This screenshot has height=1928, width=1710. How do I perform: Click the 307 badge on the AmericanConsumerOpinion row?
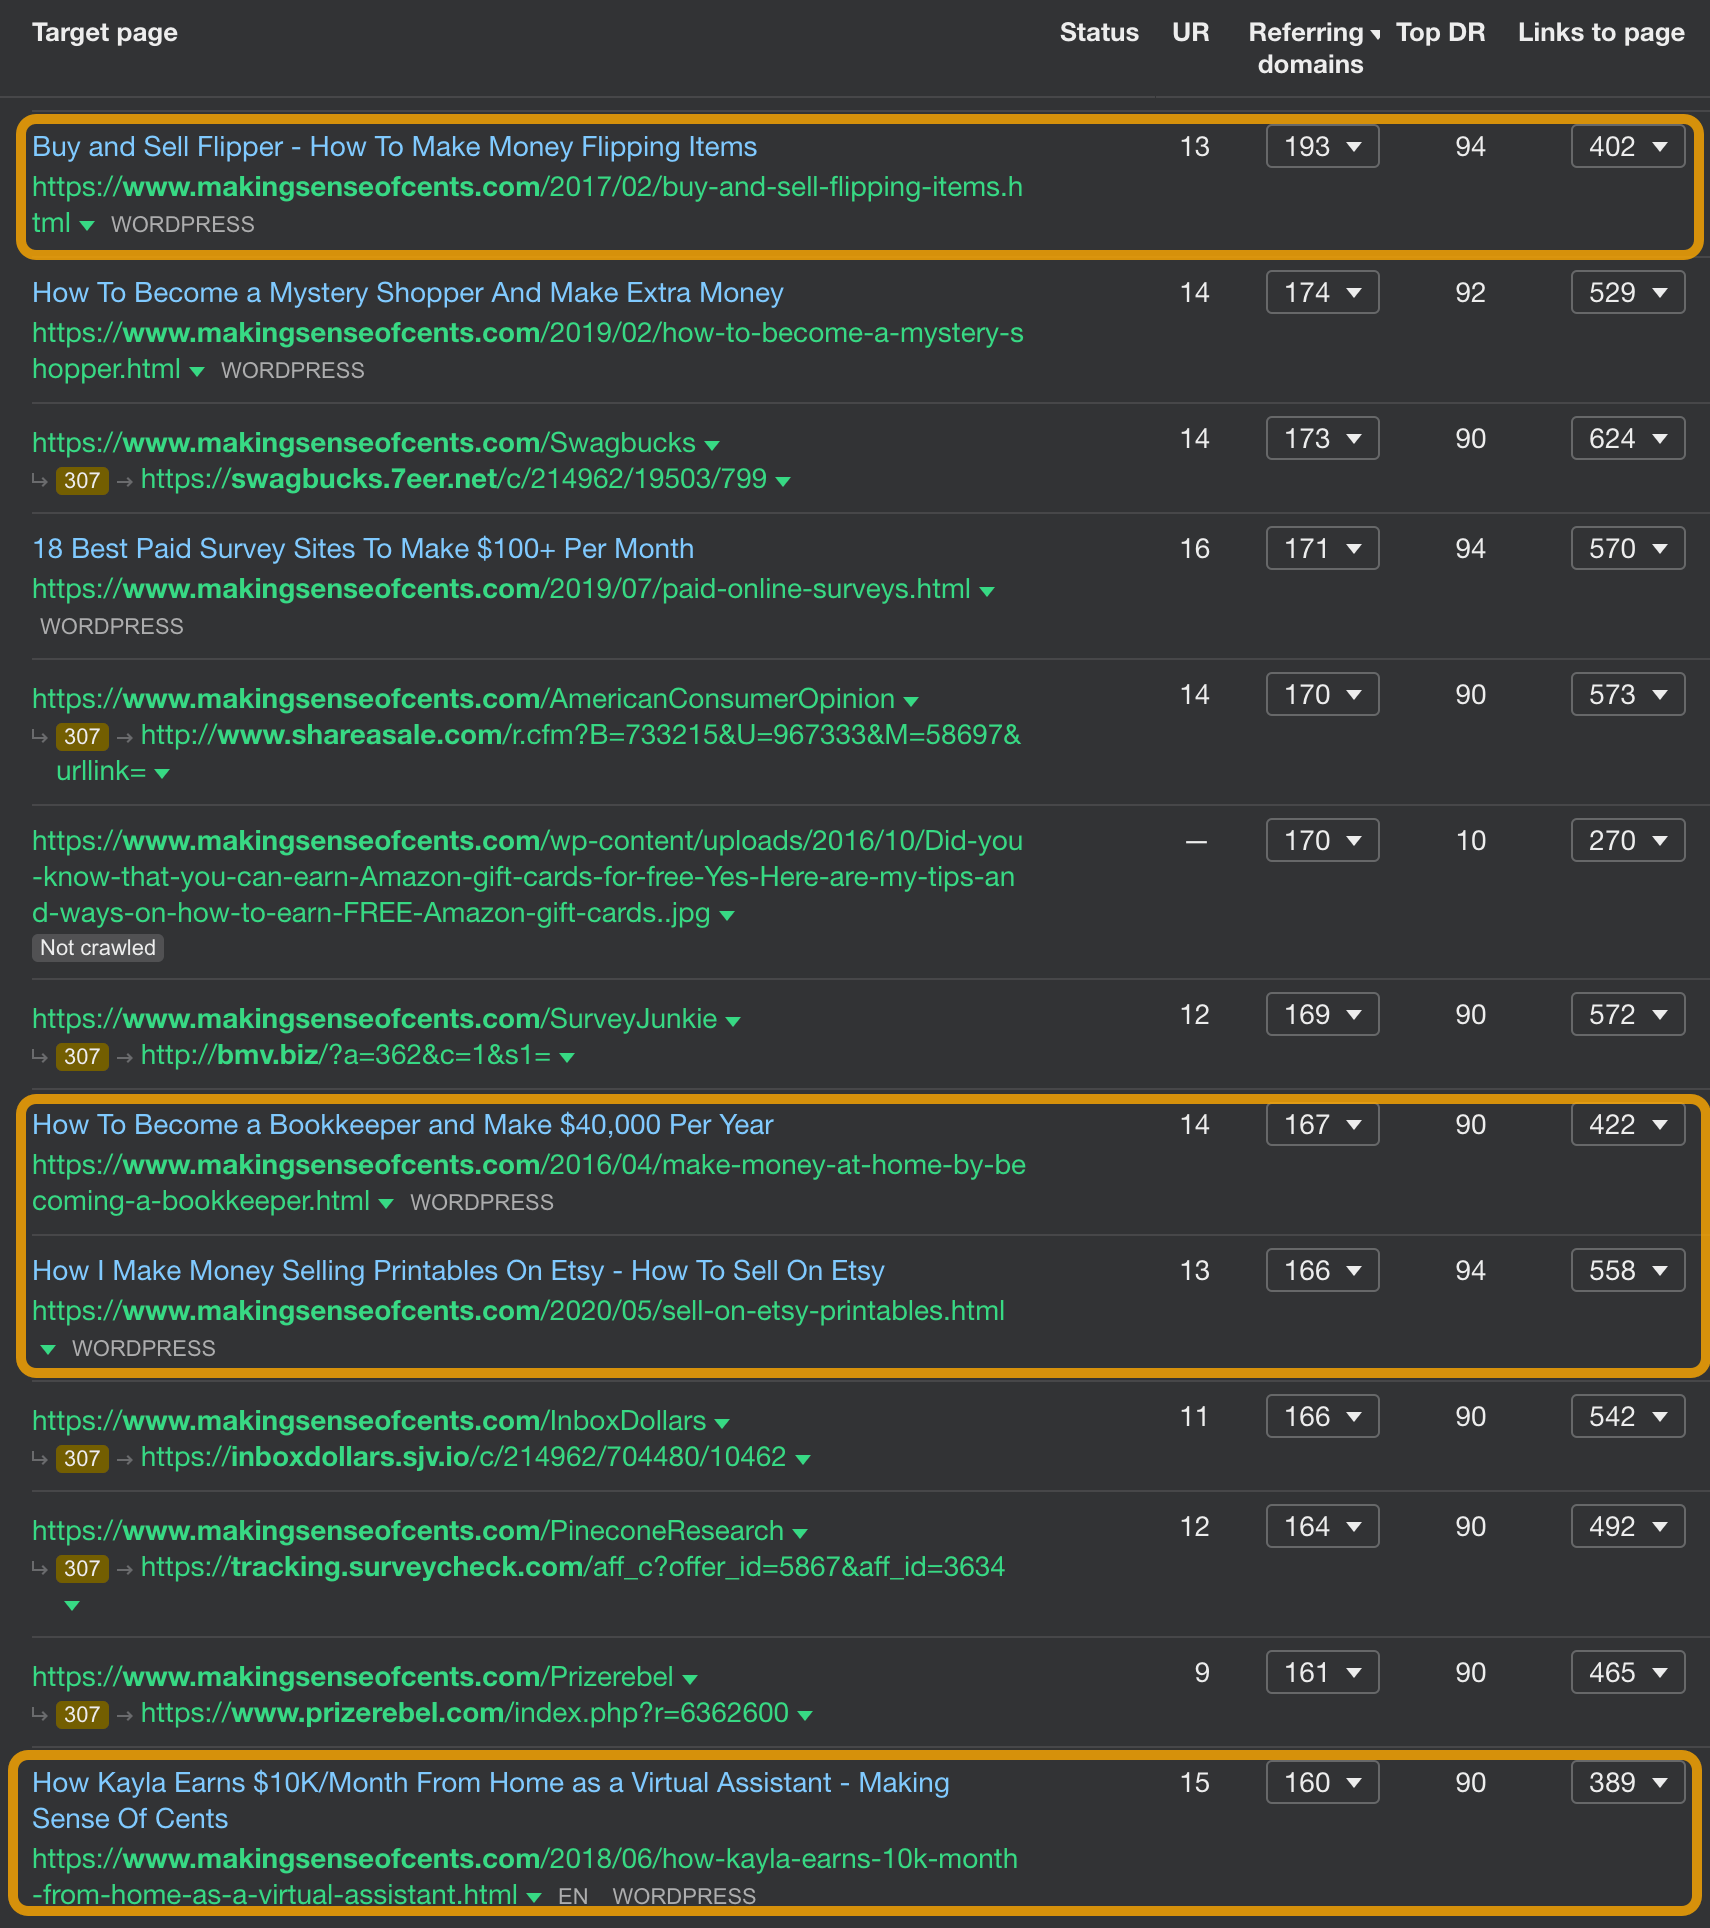81,737
